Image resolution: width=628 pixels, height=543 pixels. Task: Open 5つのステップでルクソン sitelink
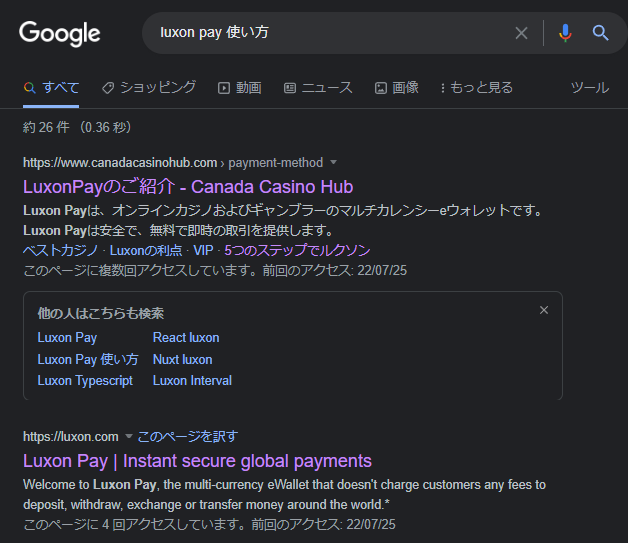[297, 250]
